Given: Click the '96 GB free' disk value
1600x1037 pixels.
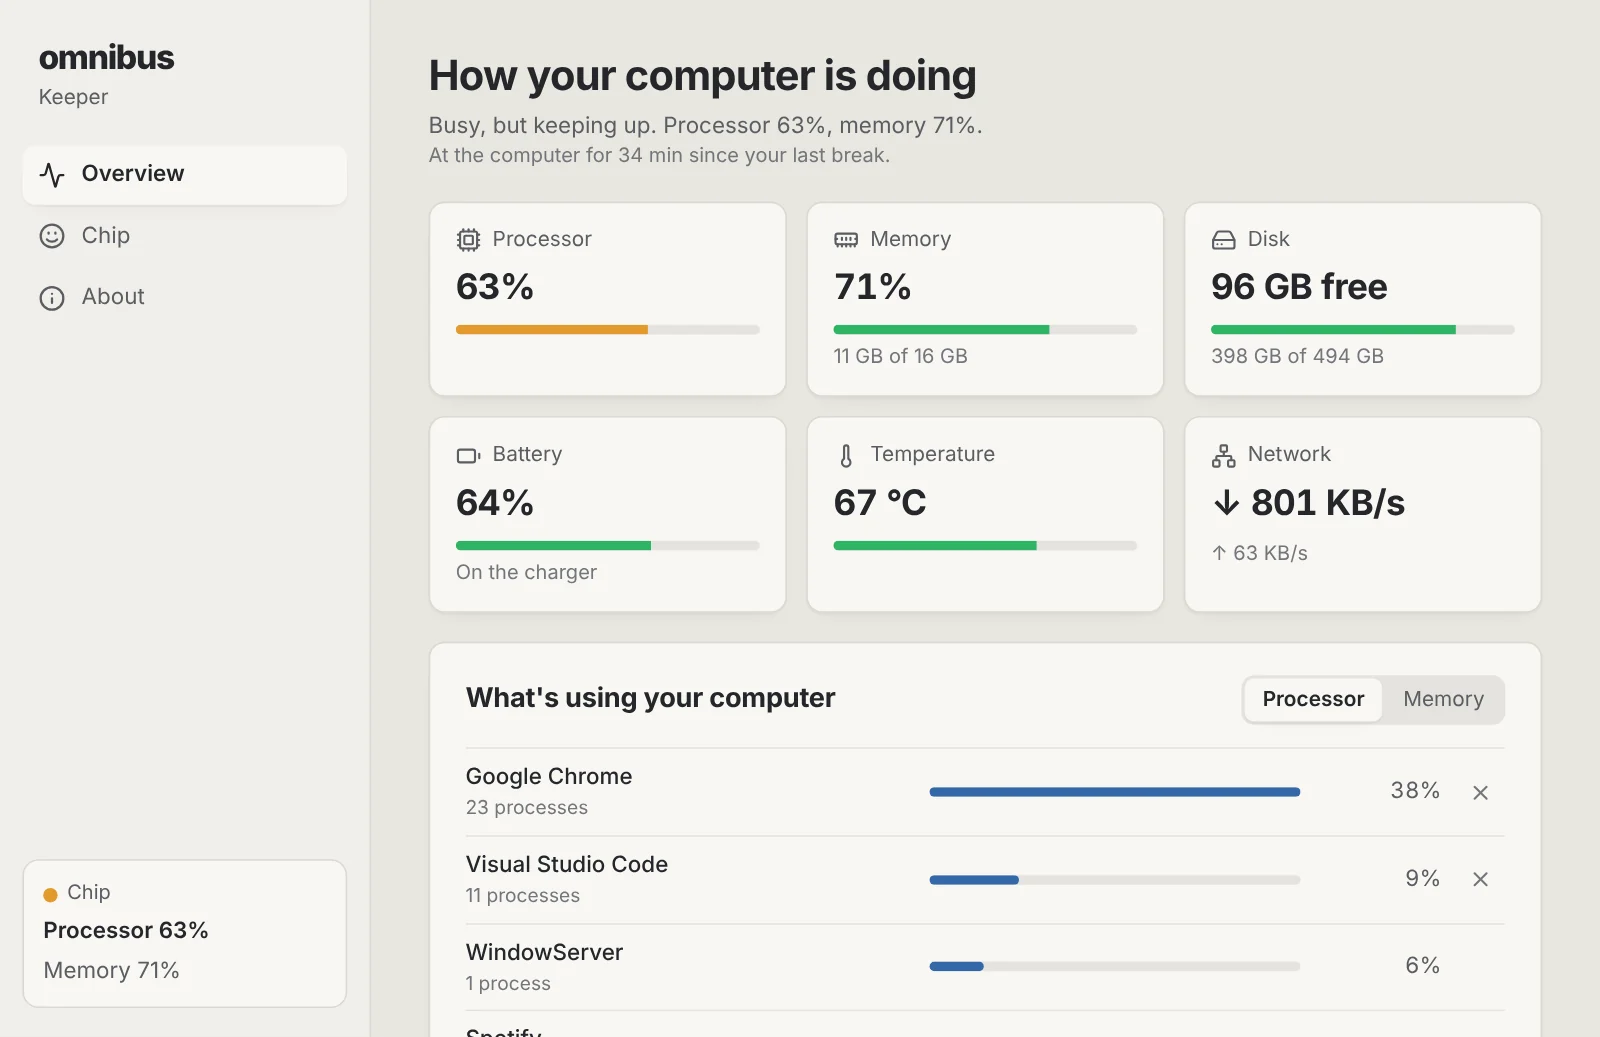Looking at the screenshot, I should (1299, 287).
